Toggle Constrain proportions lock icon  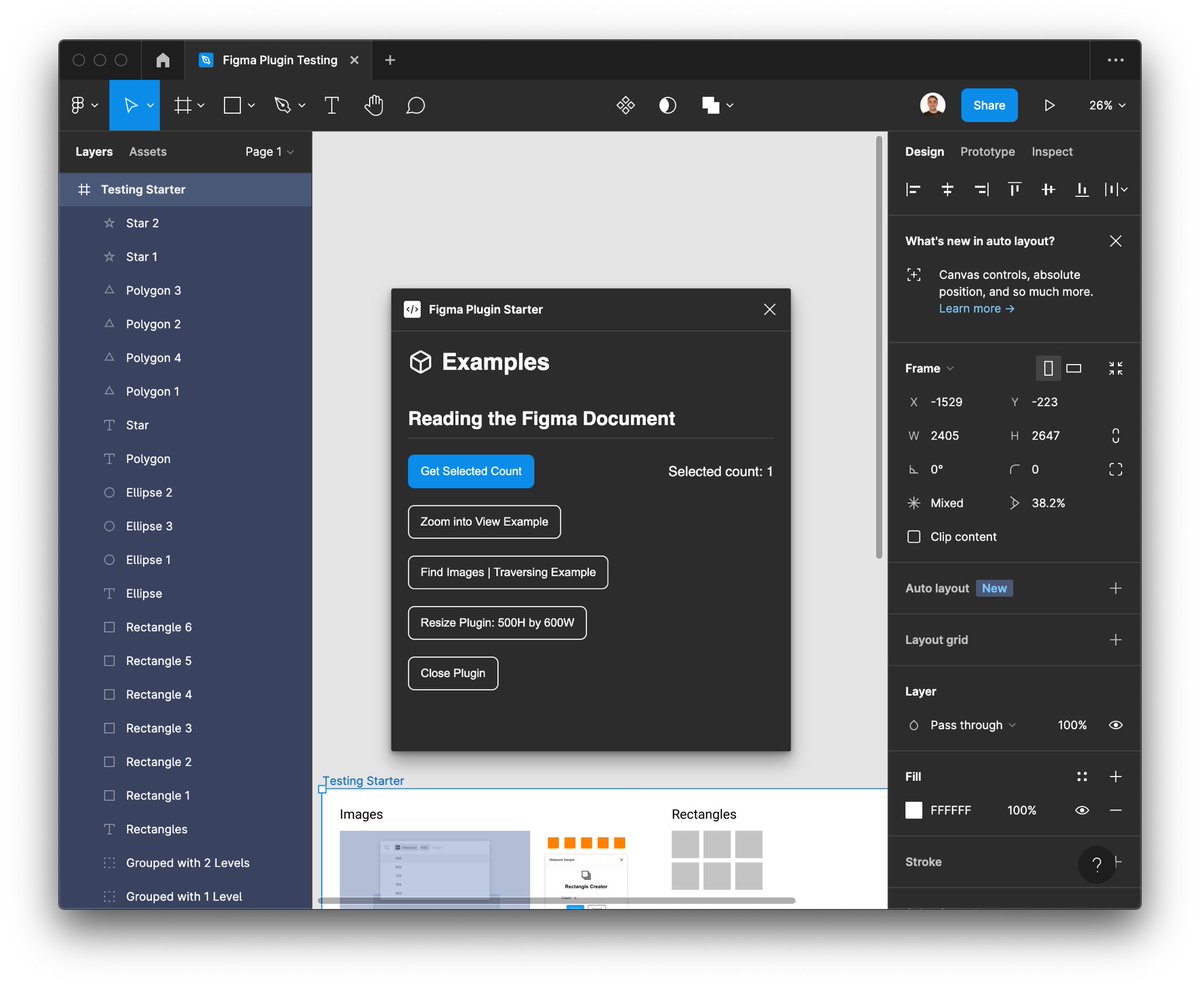tap(1116, 436)
